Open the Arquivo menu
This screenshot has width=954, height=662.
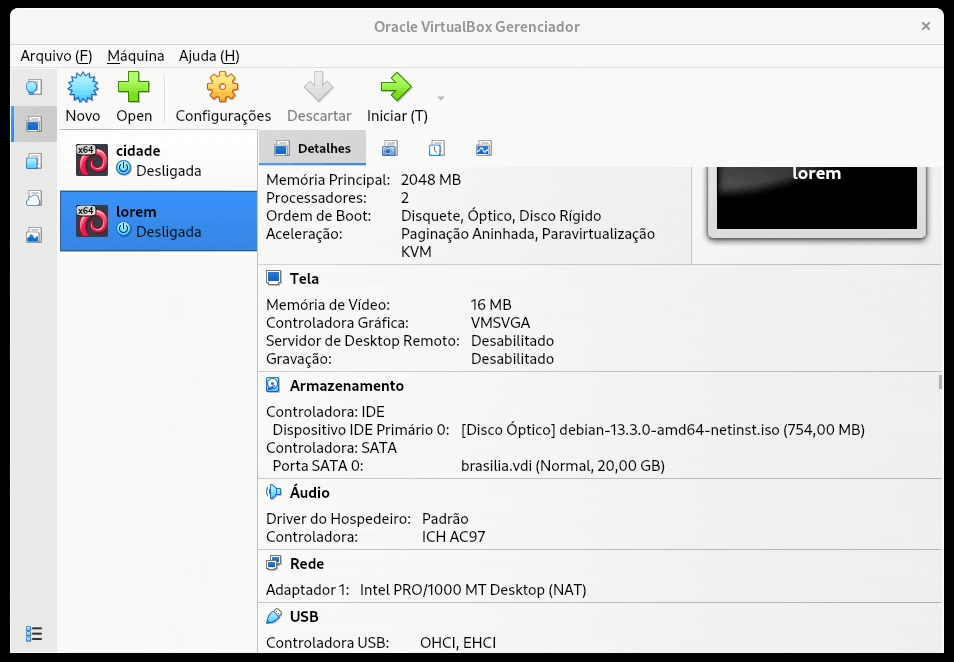coord(55,56)
